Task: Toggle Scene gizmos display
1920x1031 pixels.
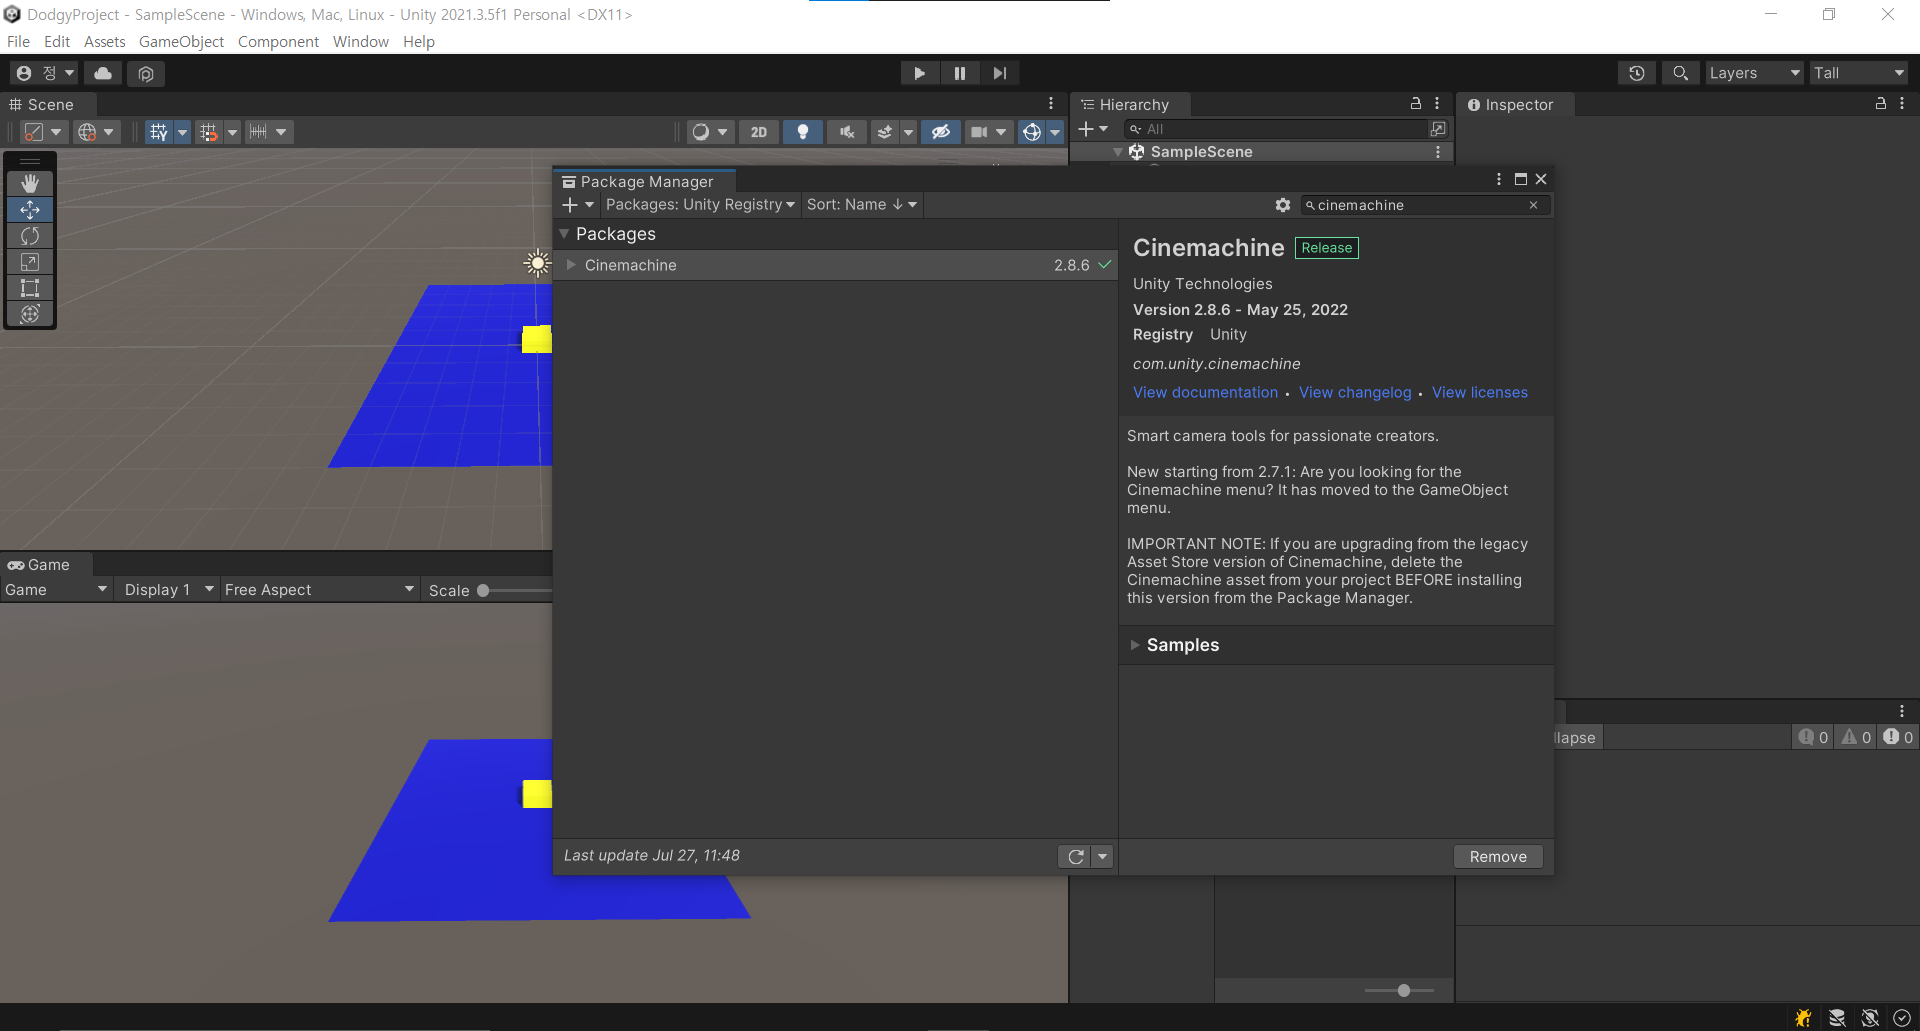Action: coord(1032,132)
